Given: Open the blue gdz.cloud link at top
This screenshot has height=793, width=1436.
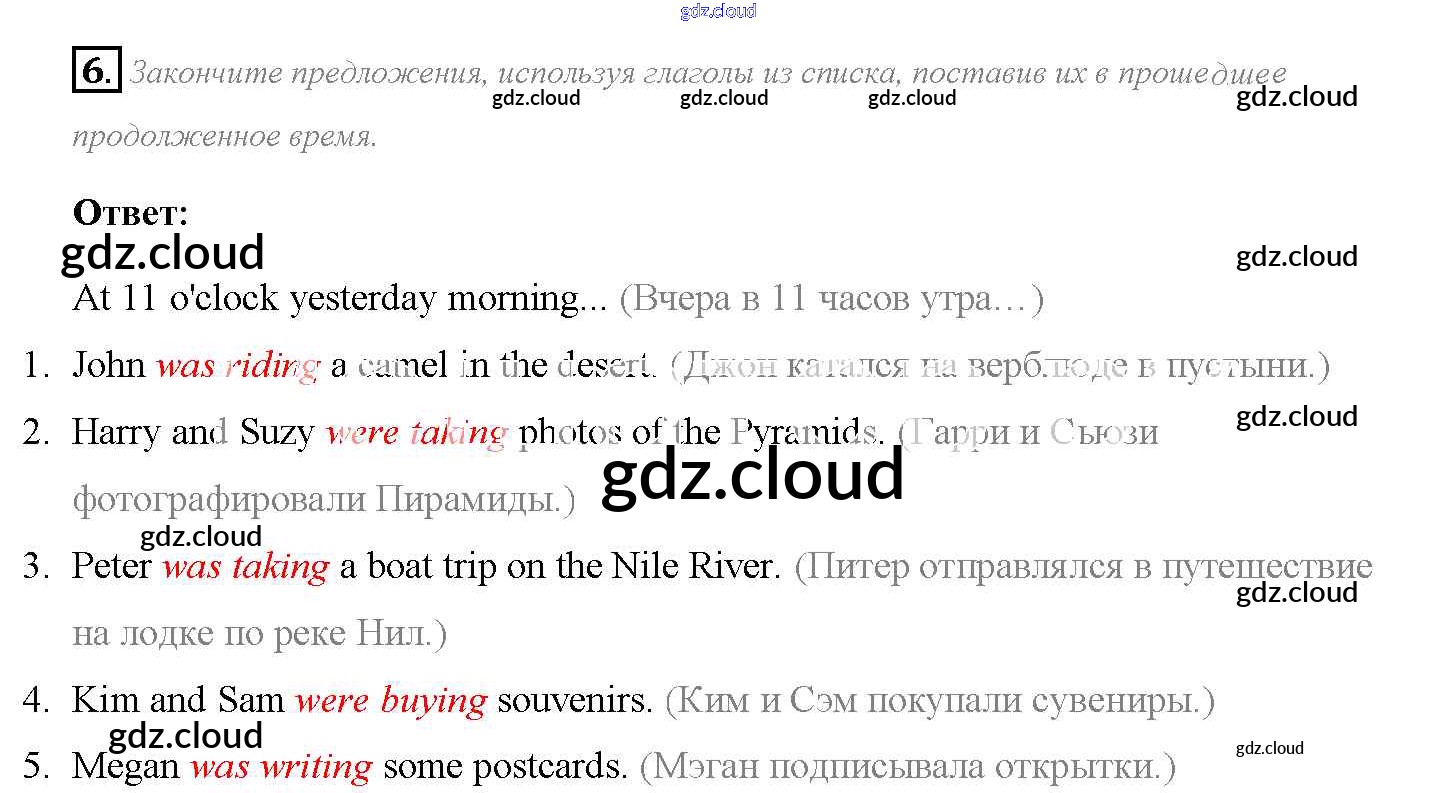Looking at the screenshot, I should (x=717, y=11).
